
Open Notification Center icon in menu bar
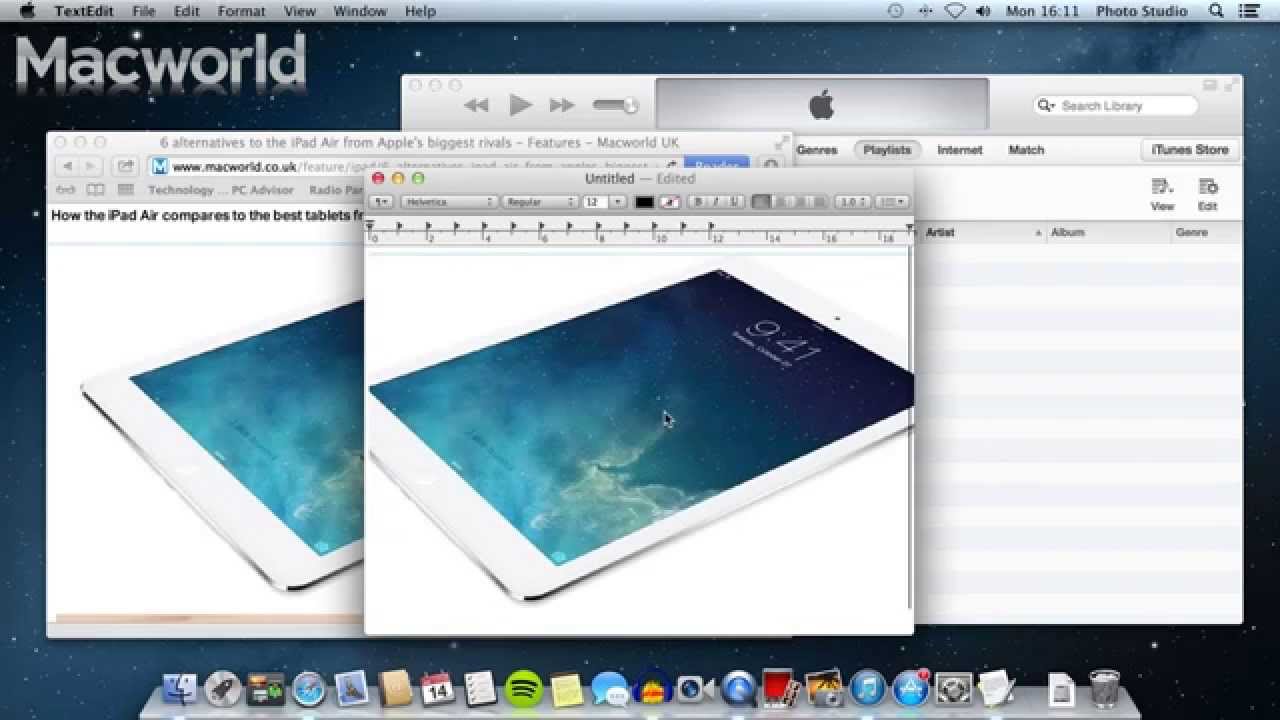[1248, 11]
